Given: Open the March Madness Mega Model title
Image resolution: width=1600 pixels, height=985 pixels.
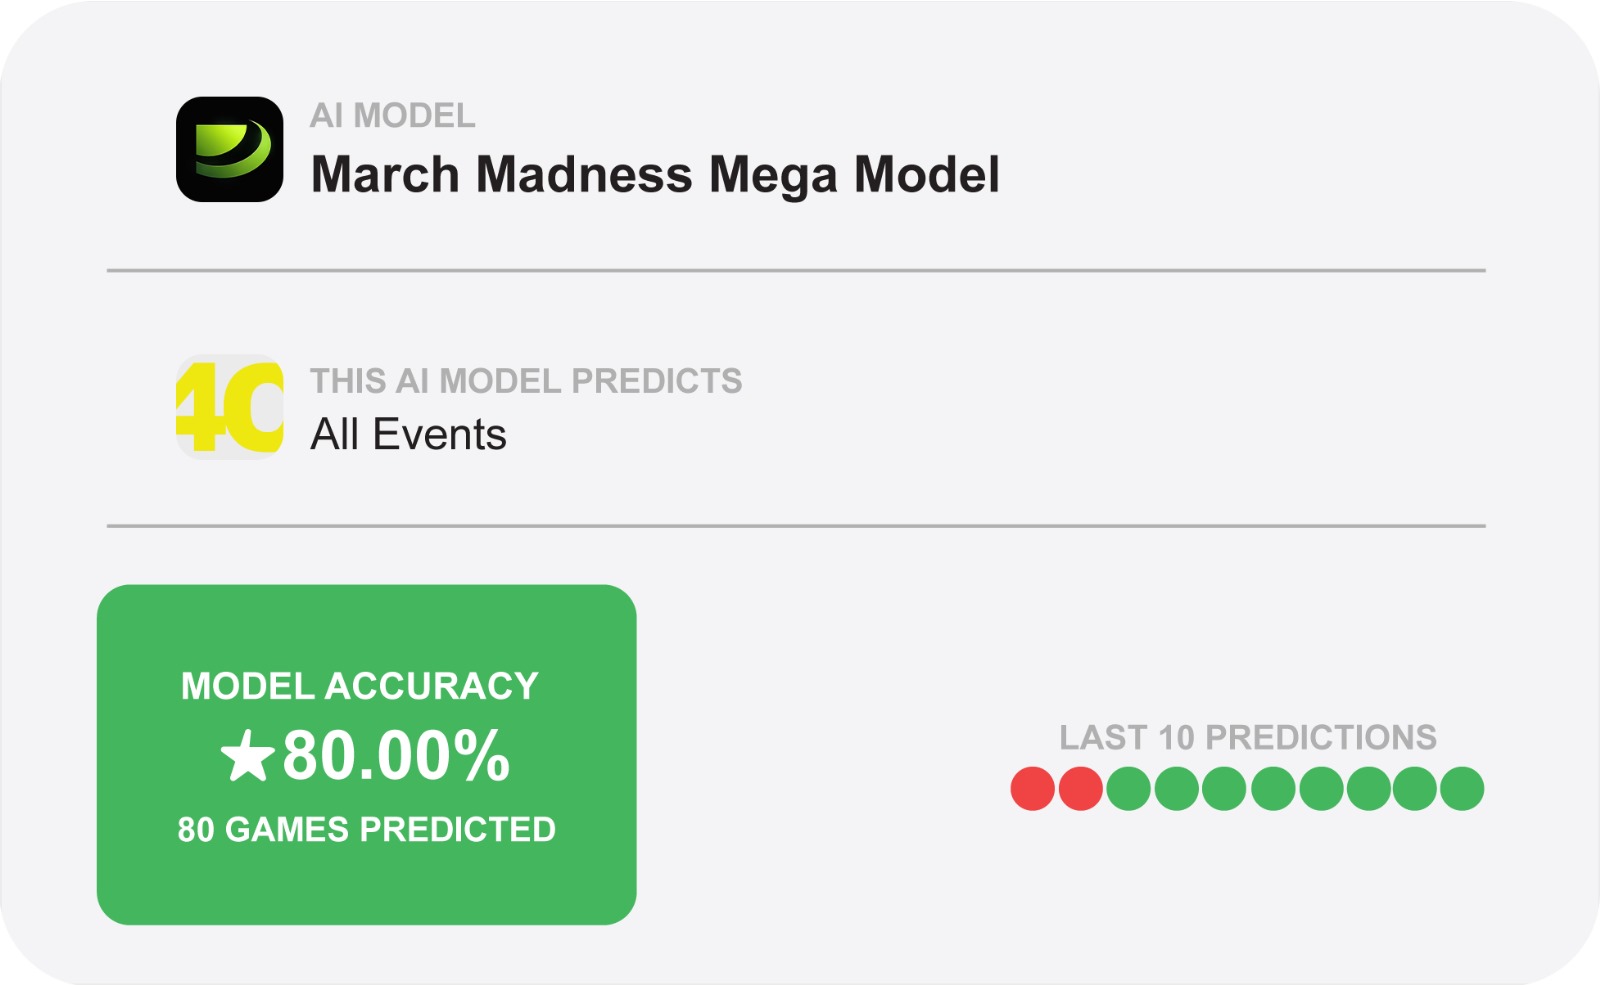Looking at the screenshot, I should point(655,175).
